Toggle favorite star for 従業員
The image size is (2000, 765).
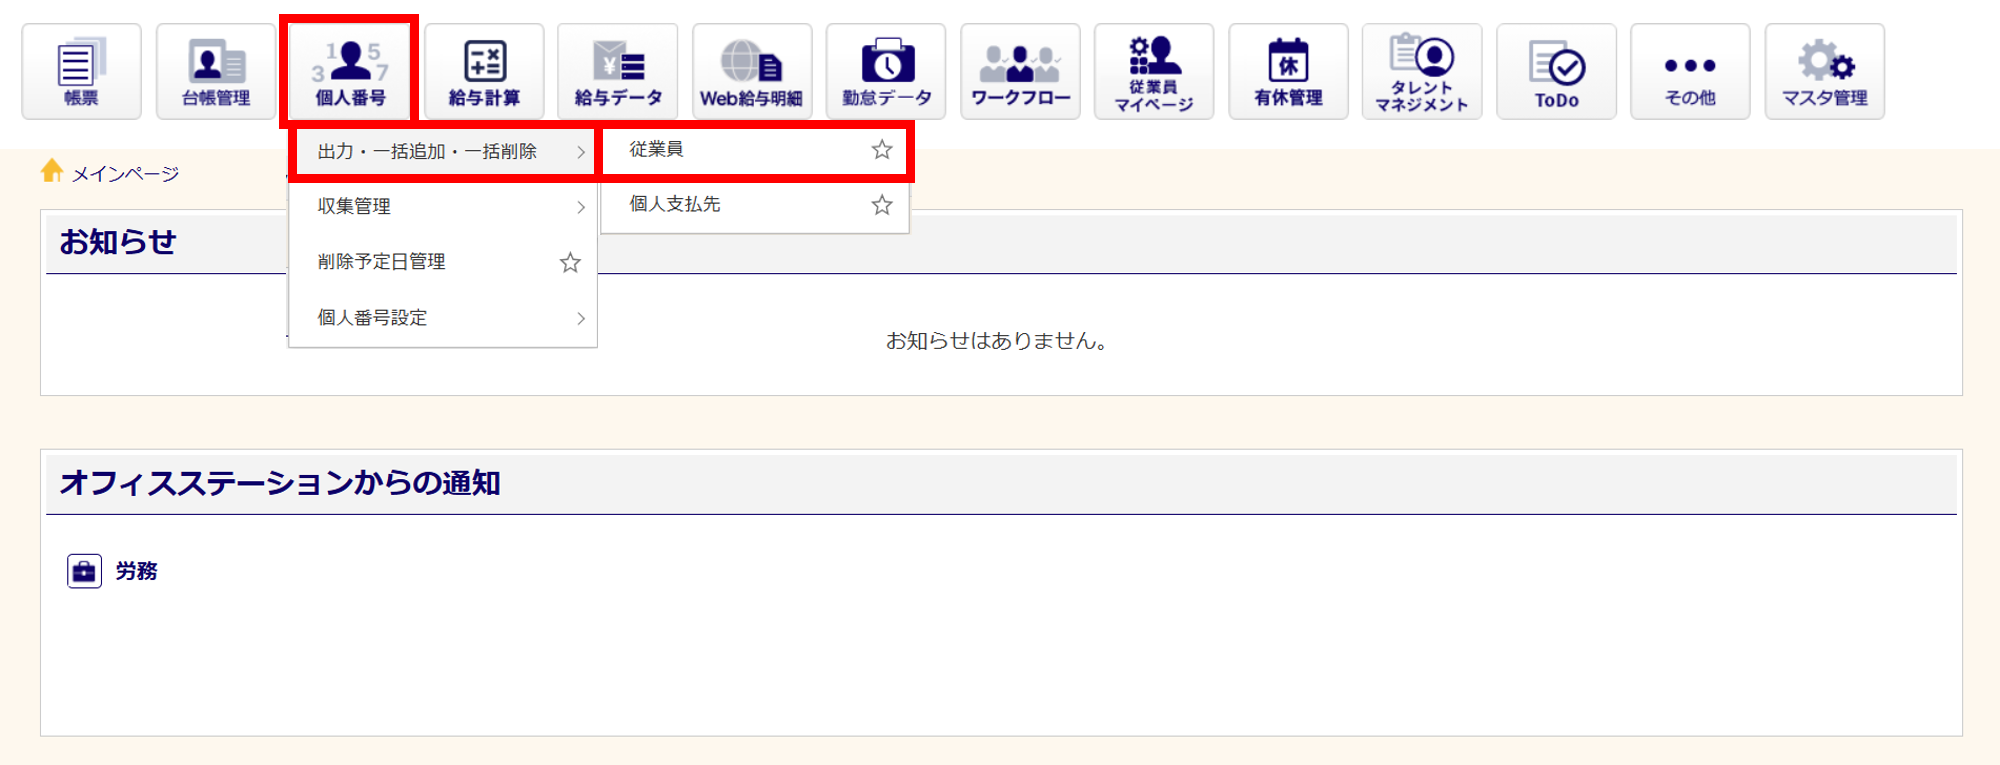point(881,150)
